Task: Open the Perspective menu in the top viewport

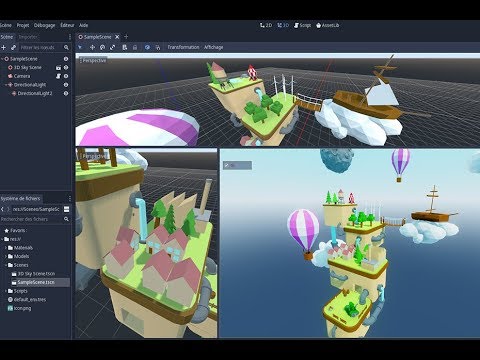Action: coord(93,61)
